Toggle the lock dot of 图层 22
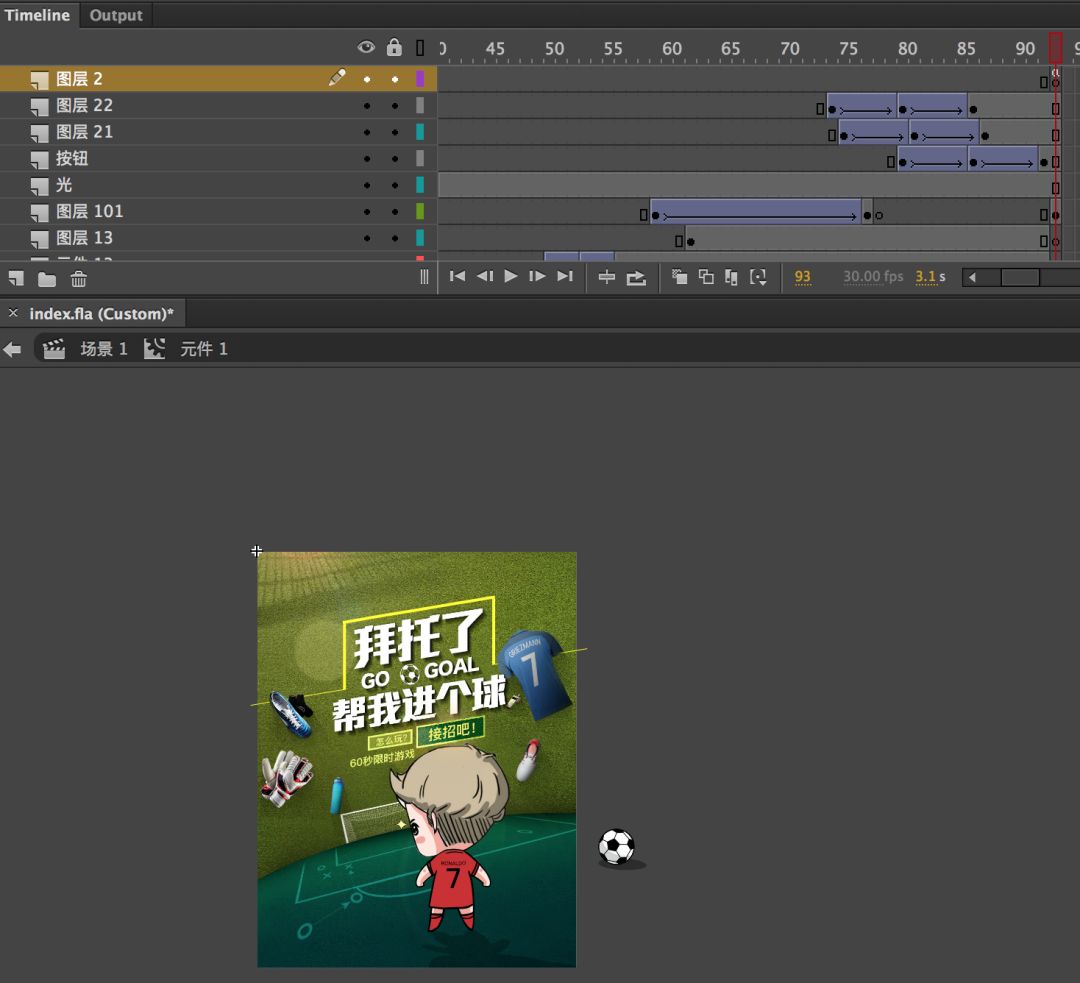Screen dimensions: 1080x983 pos(395,106)
